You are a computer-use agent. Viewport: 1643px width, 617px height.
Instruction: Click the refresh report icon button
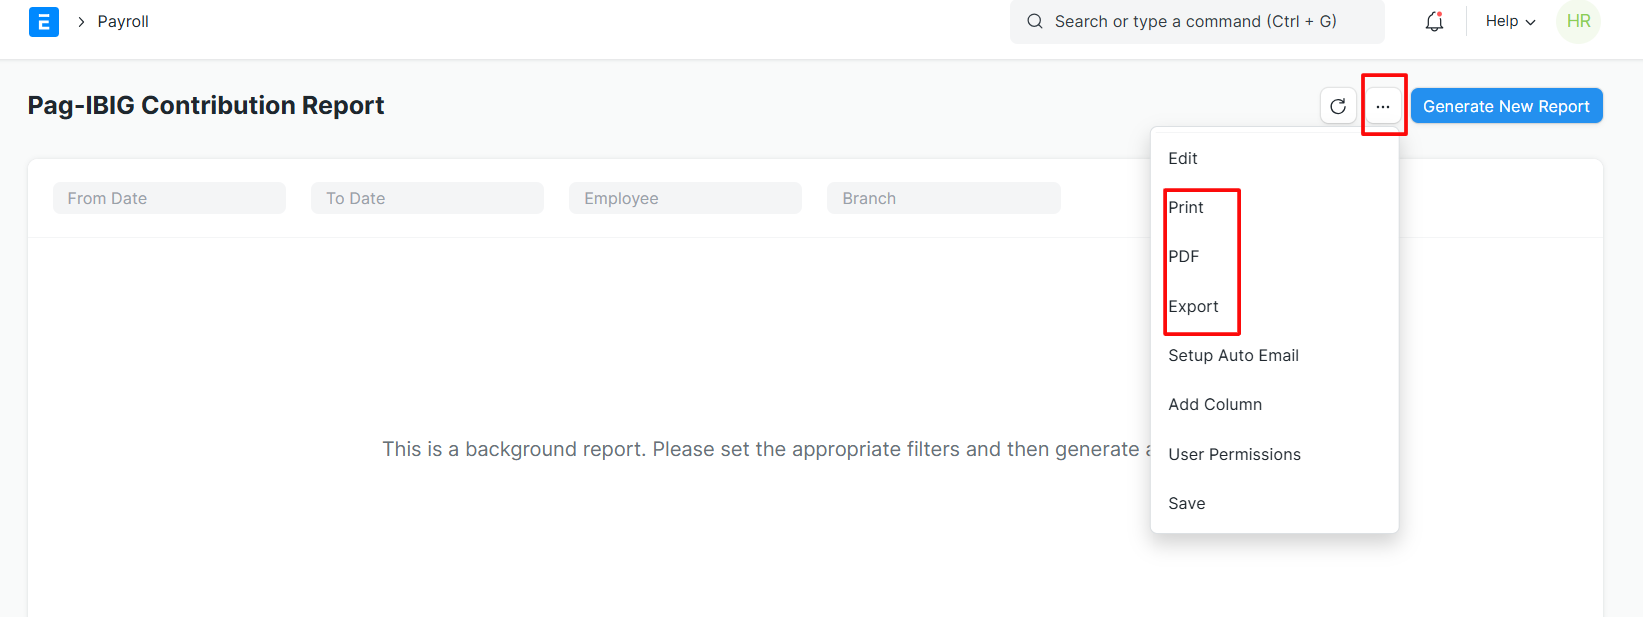click(1338, 106)
